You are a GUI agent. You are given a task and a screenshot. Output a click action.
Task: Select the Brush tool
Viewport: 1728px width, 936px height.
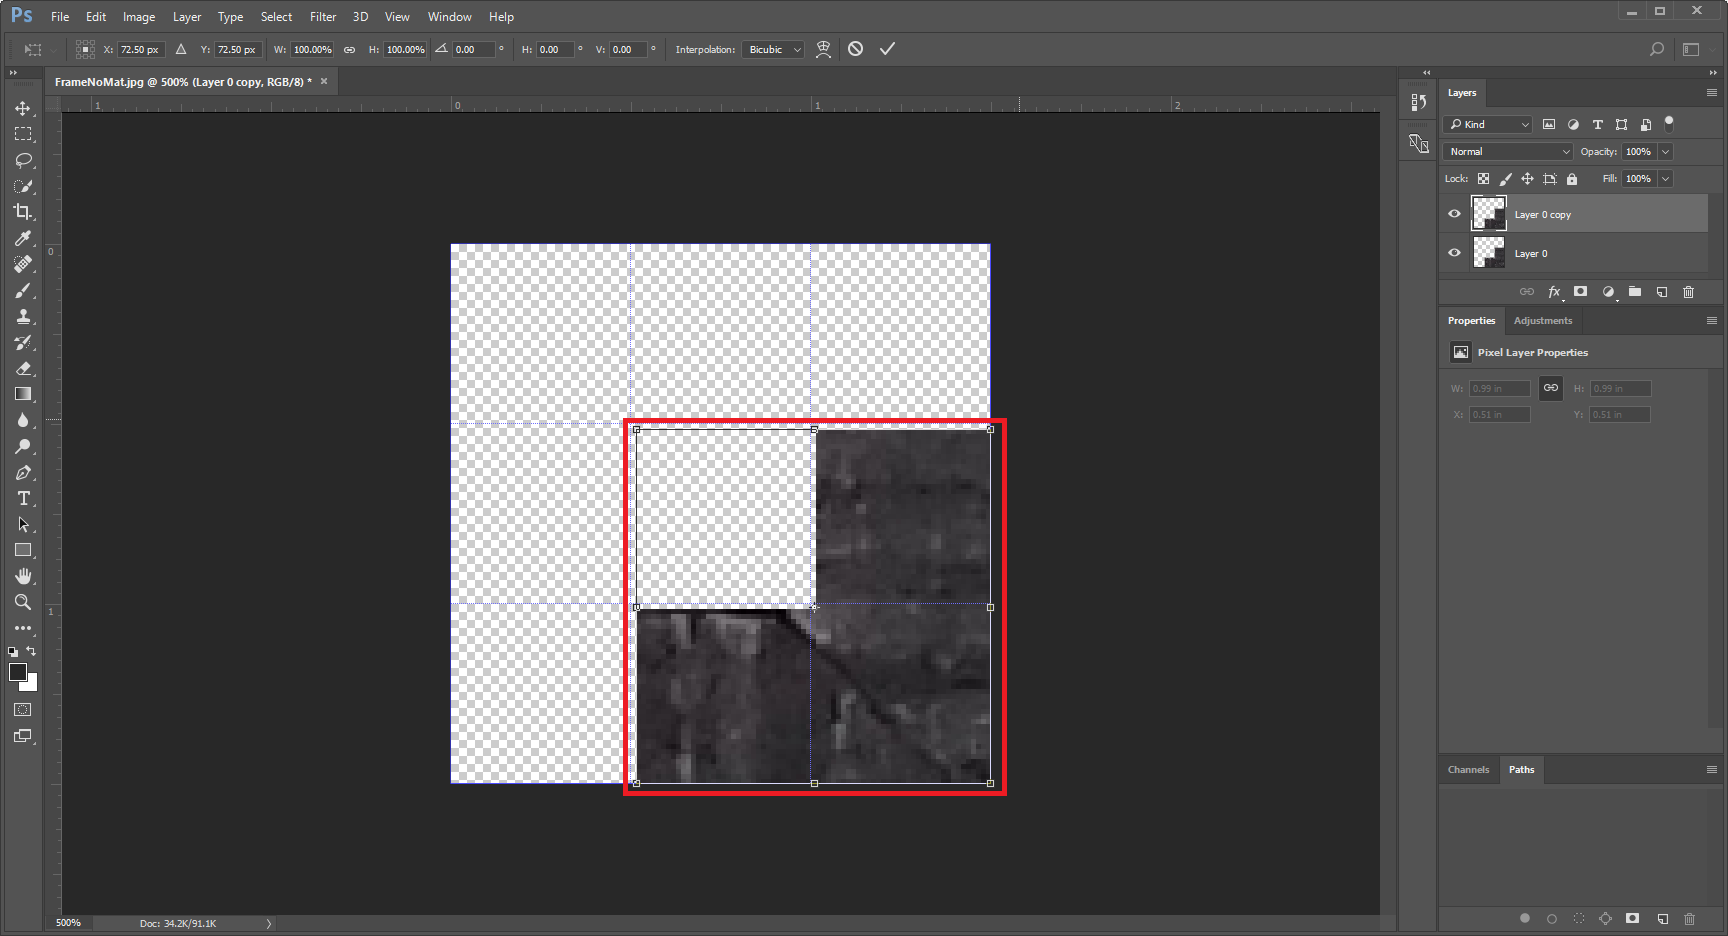coord(23,290)
